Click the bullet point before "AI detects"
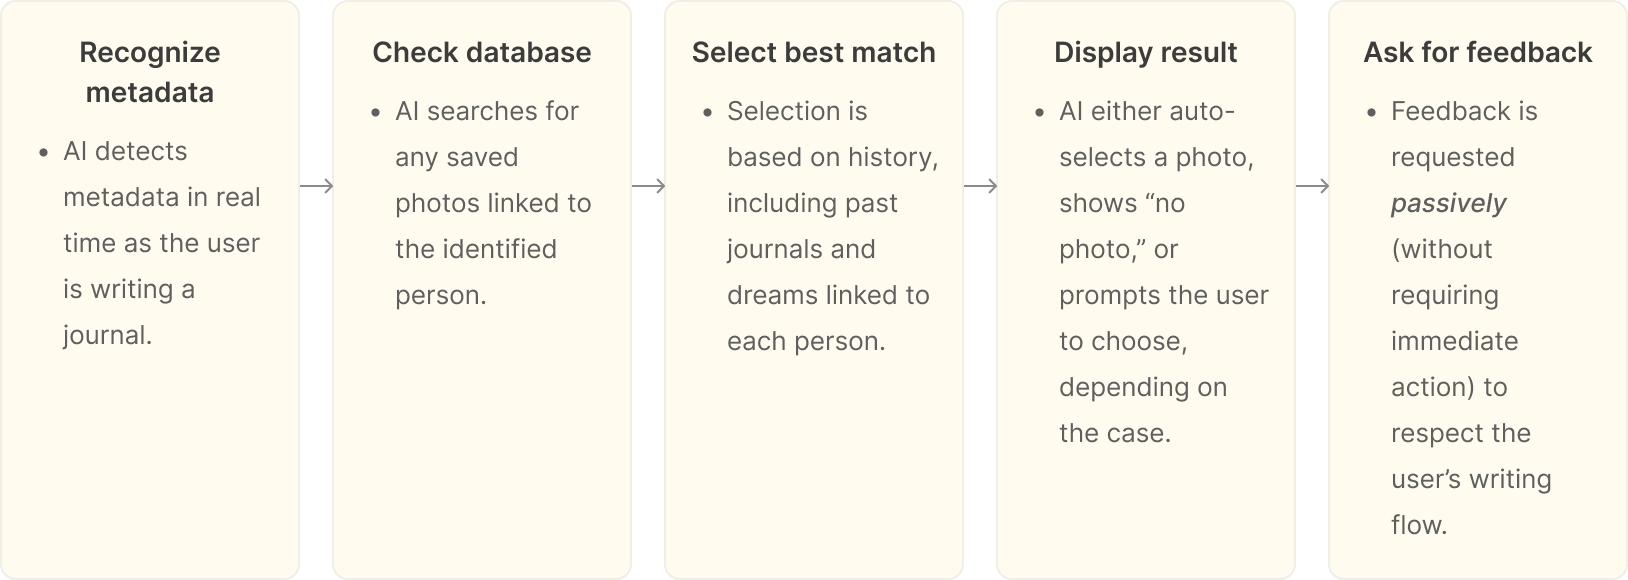 coord(44,153)
